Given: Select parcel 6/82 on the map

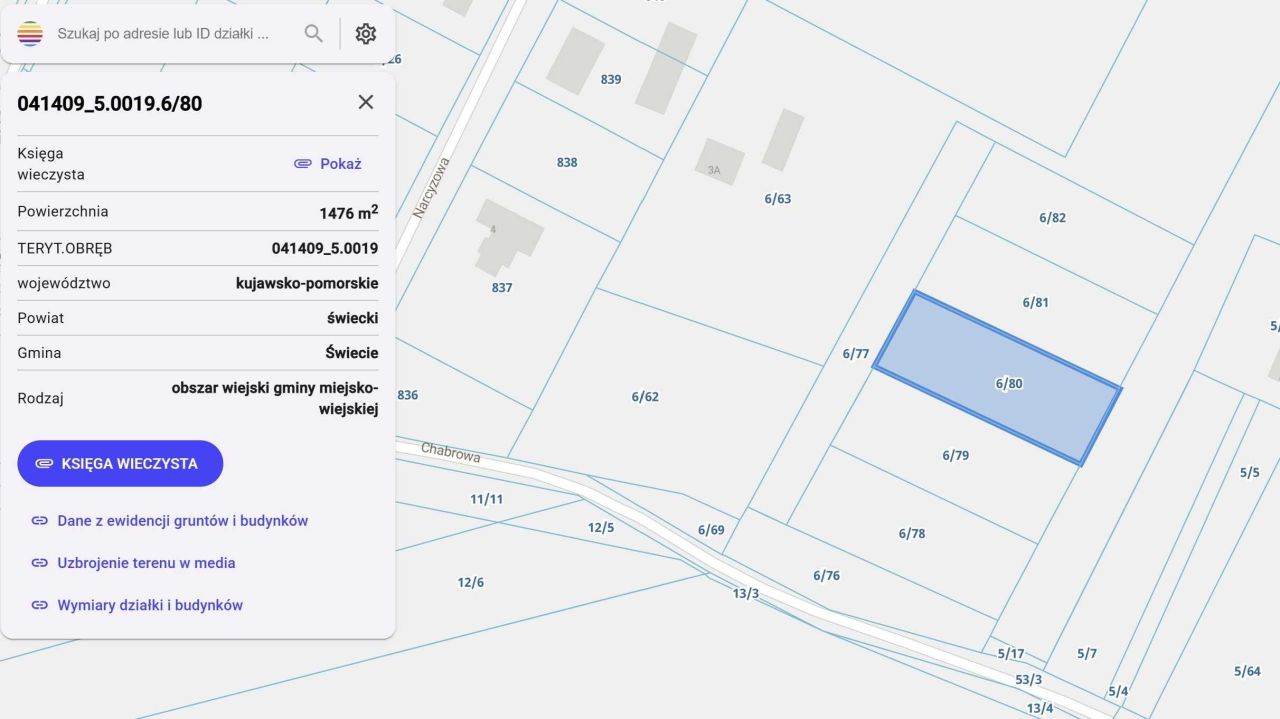Looking at the screenshot, I should coord(1052,217).
